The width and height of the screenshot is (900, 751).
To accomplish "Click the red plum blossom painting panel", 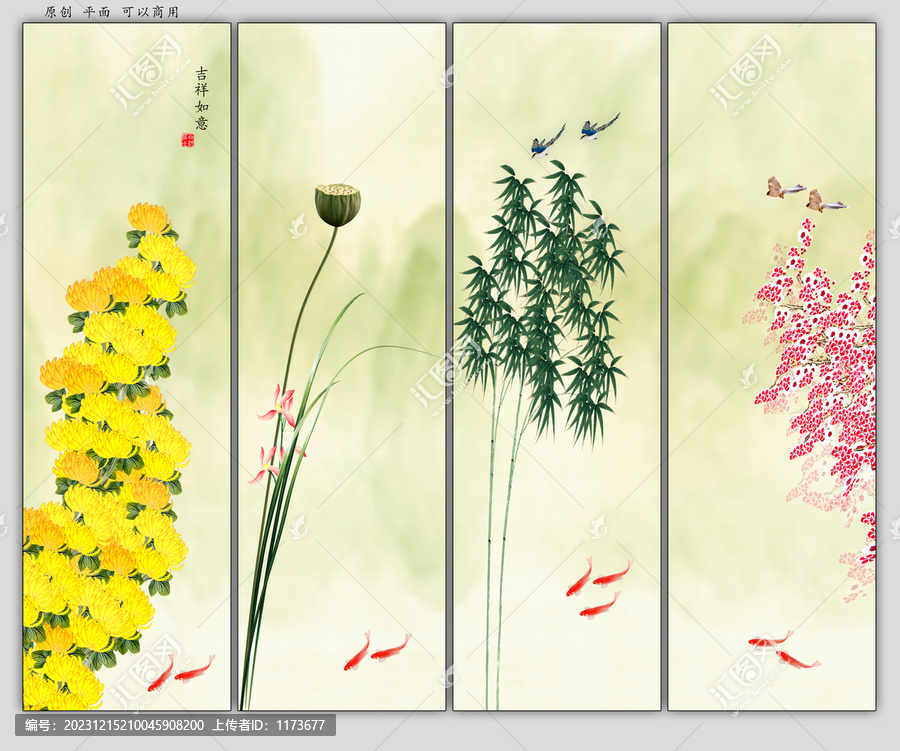I will pyautogui.click(x=772, y=366).
